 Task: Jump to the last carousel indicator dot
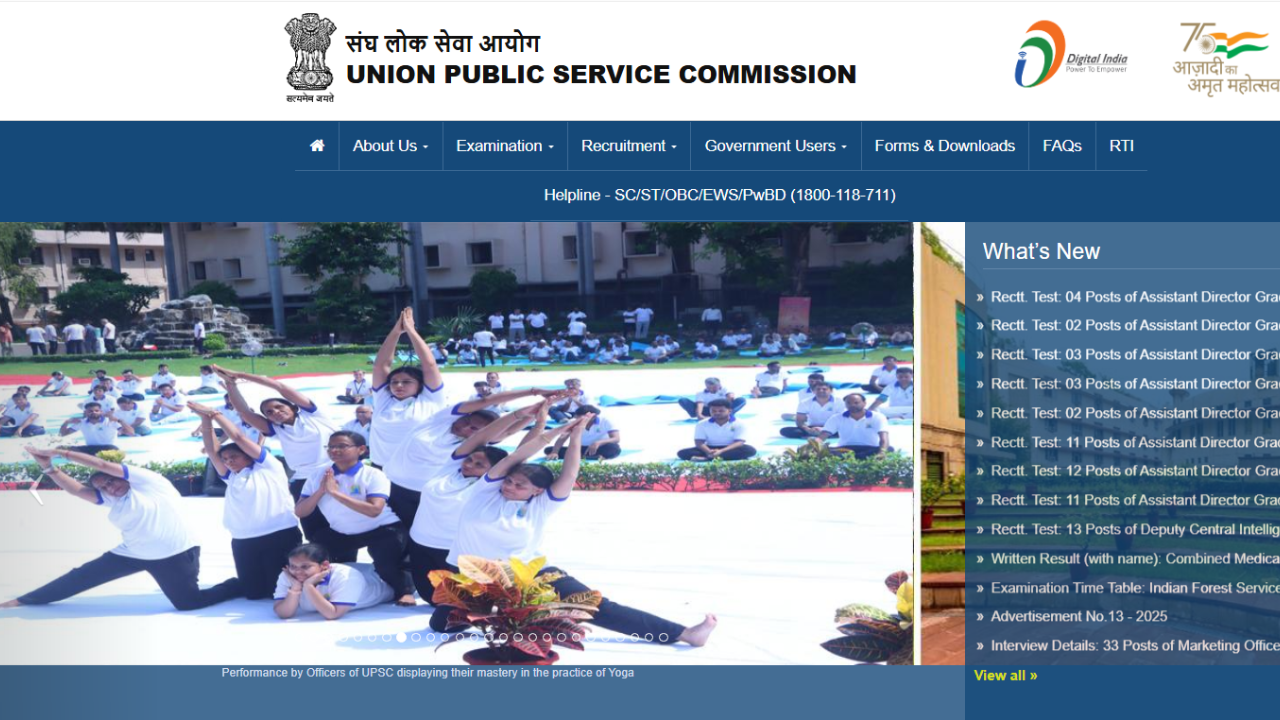click(663, 637)
